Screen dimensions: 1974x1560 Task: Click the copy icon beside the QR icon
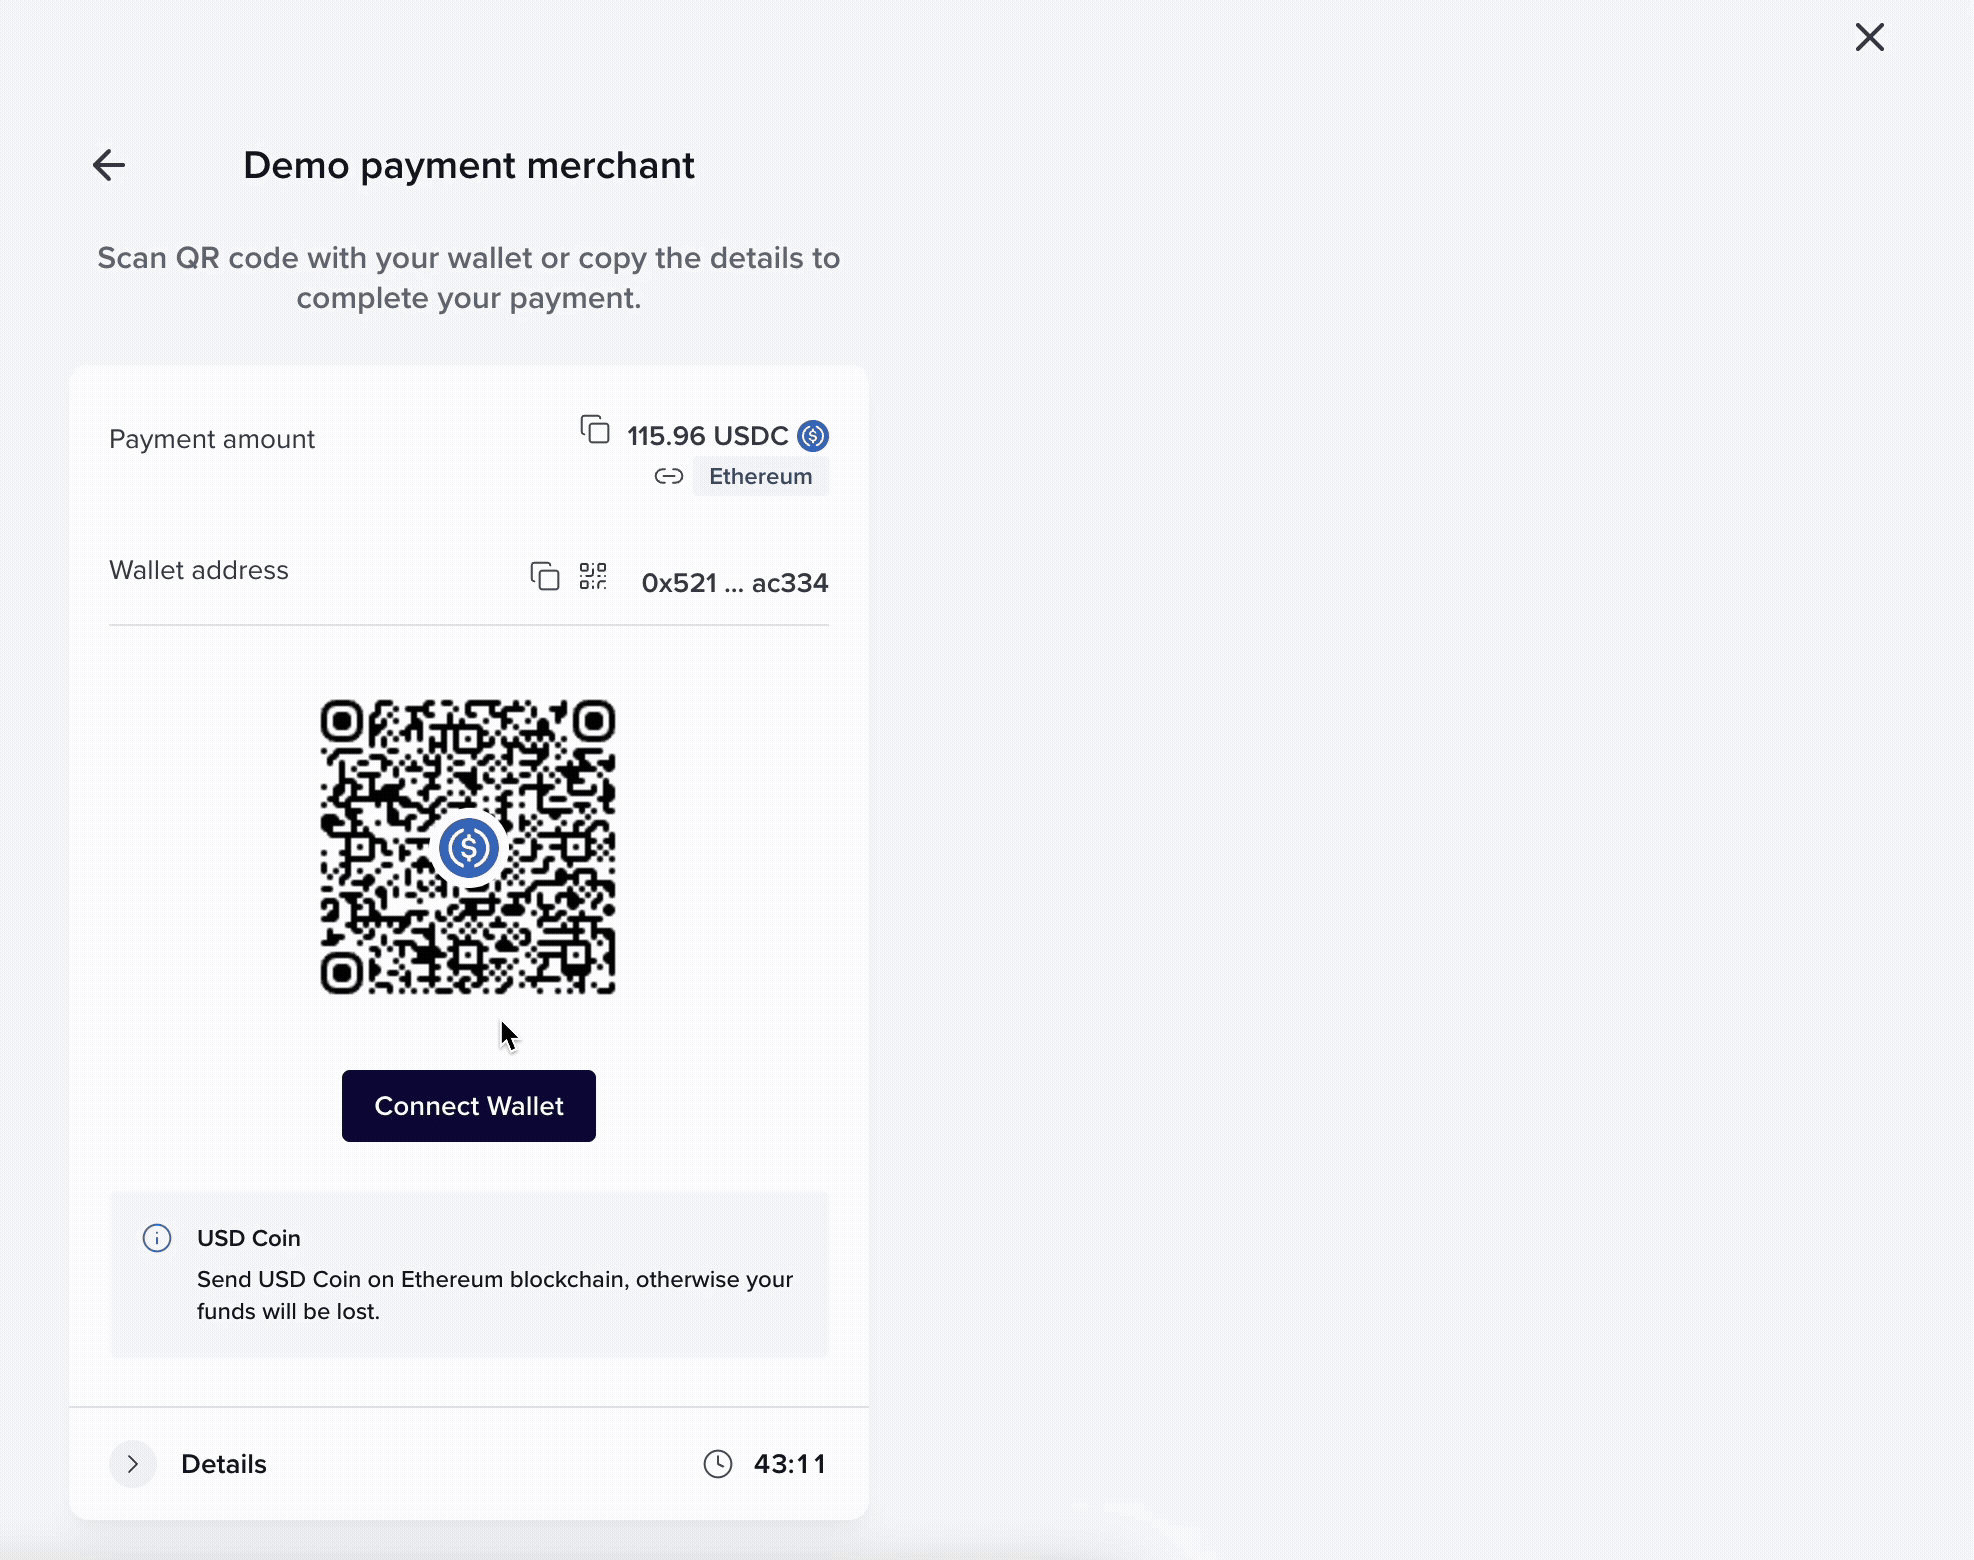click(544, 577)
